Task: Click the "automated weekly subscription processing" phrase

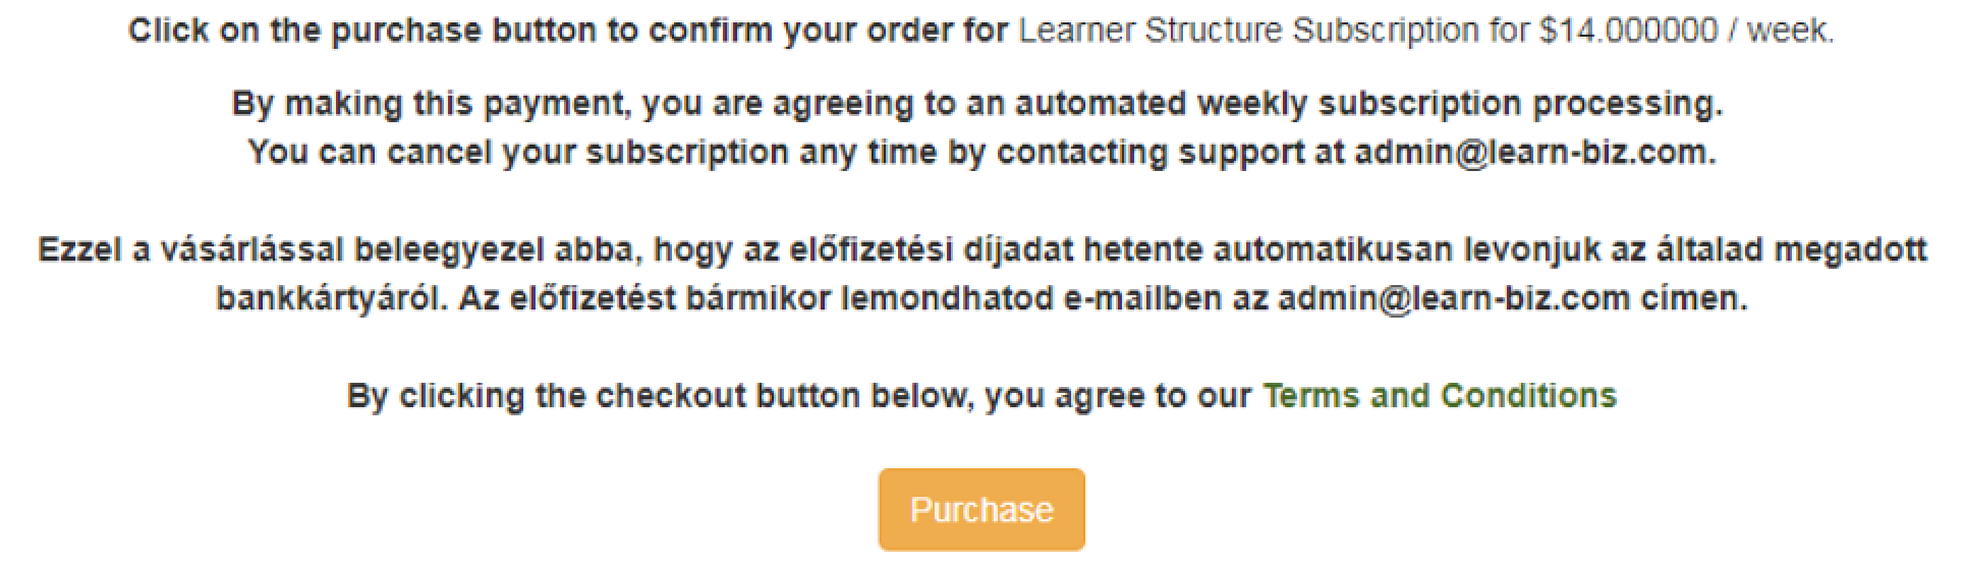Action: [x=1367, y=104]
